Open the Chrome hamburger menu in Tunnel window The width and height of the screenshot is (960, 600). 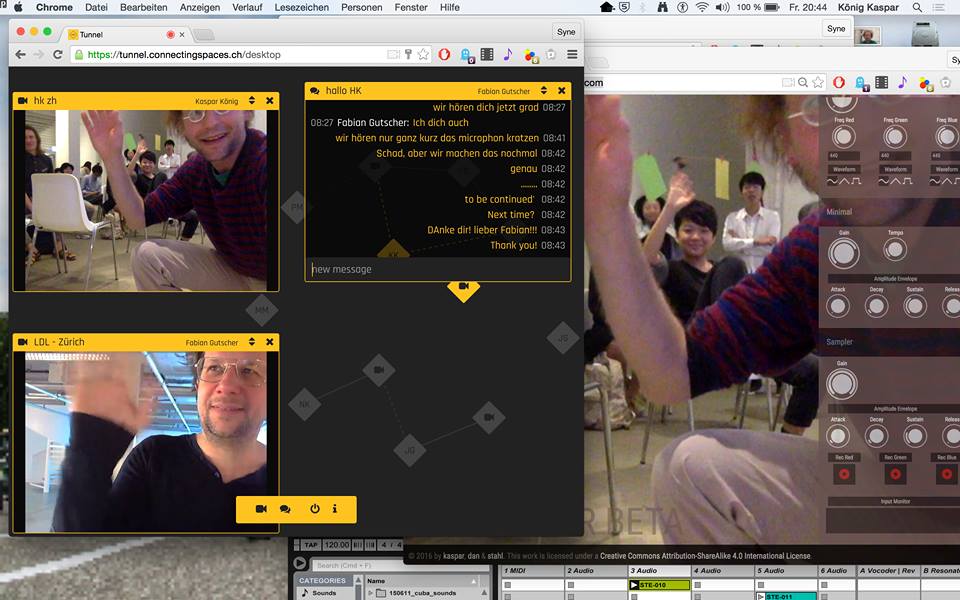(572, 54)
